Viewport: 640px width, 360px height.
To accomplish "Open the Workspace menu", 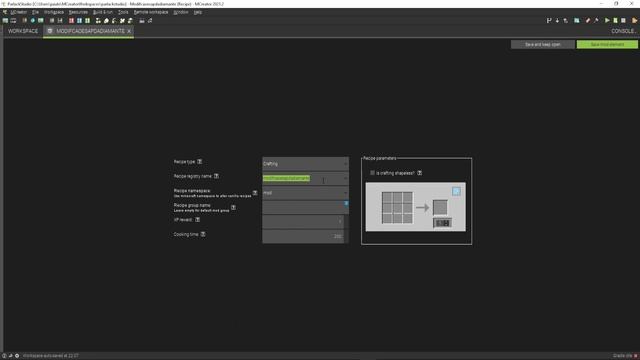I will coord(53,12).
